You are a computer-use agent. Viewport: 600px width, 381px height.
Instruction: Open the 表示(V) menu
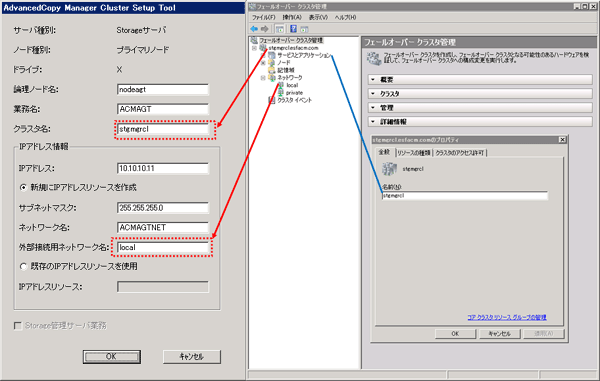pos(318,17)
